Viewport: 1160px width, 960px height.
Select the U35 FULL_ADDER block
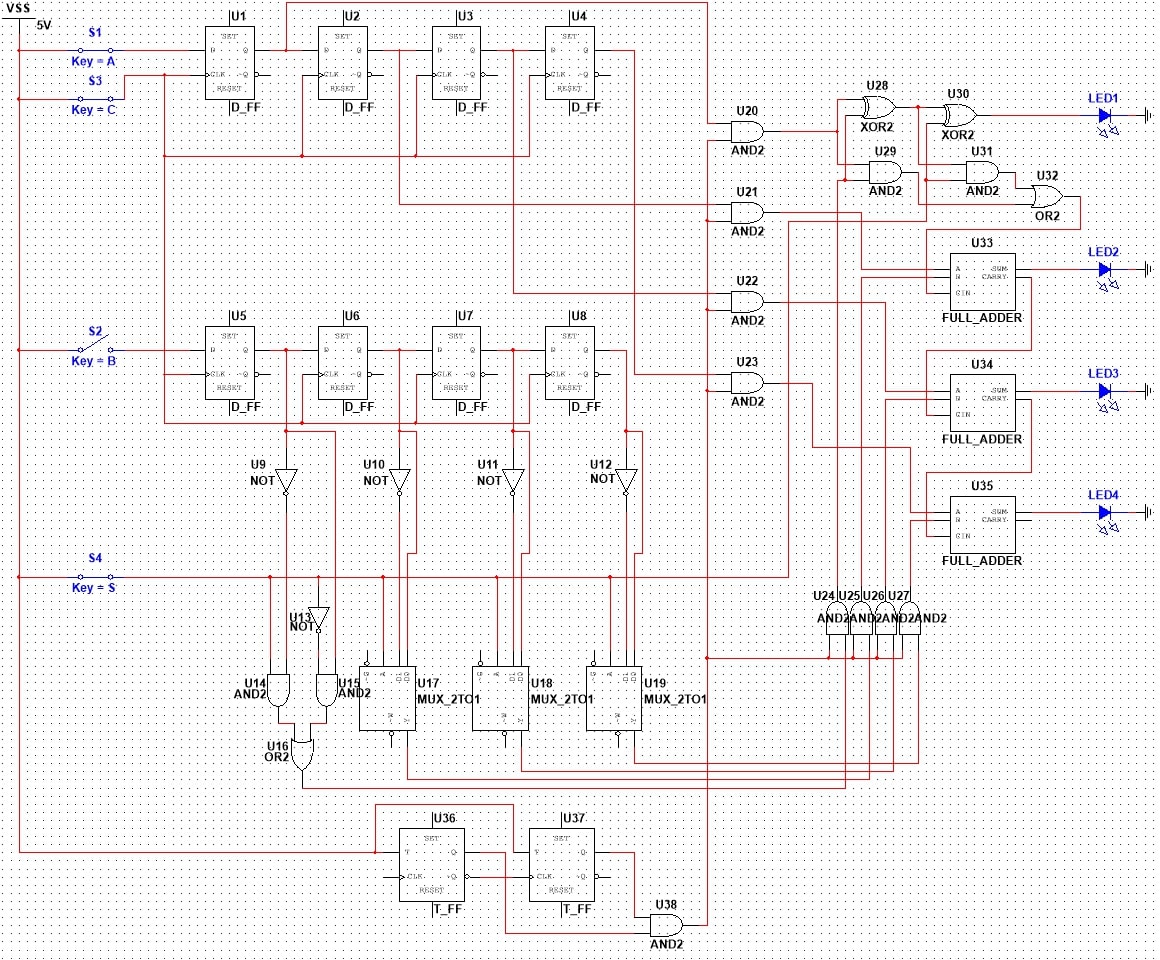coord(982,525)
